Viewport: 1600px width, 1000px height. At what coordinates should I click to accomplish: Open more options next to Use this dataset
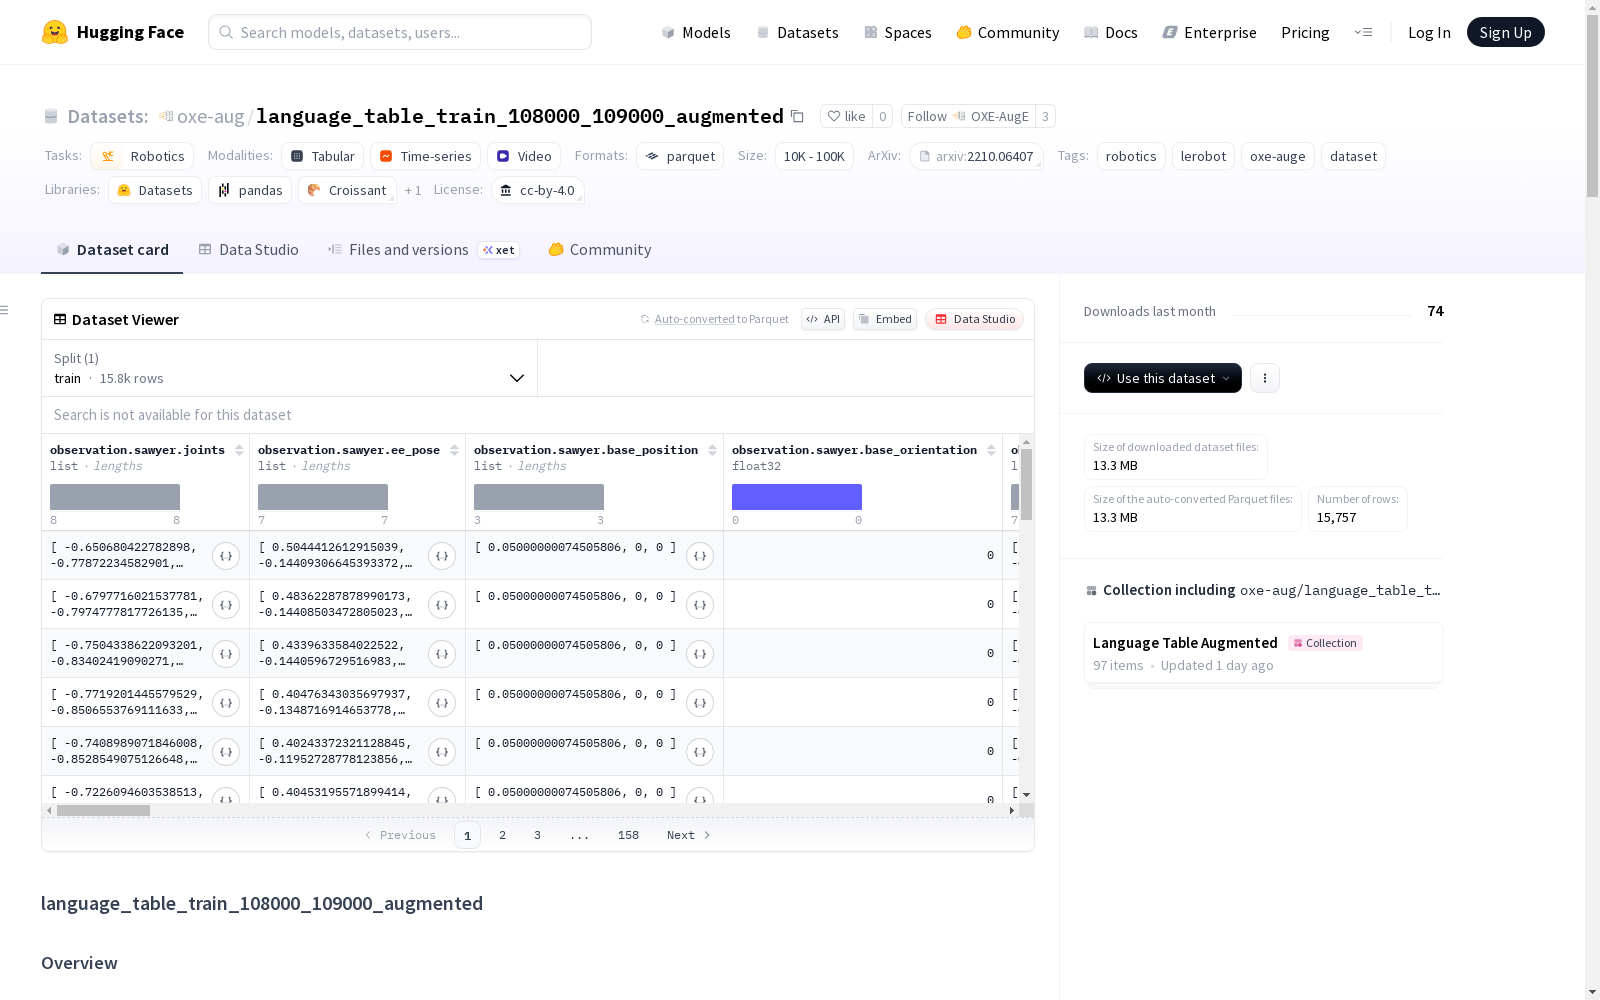1265,378
